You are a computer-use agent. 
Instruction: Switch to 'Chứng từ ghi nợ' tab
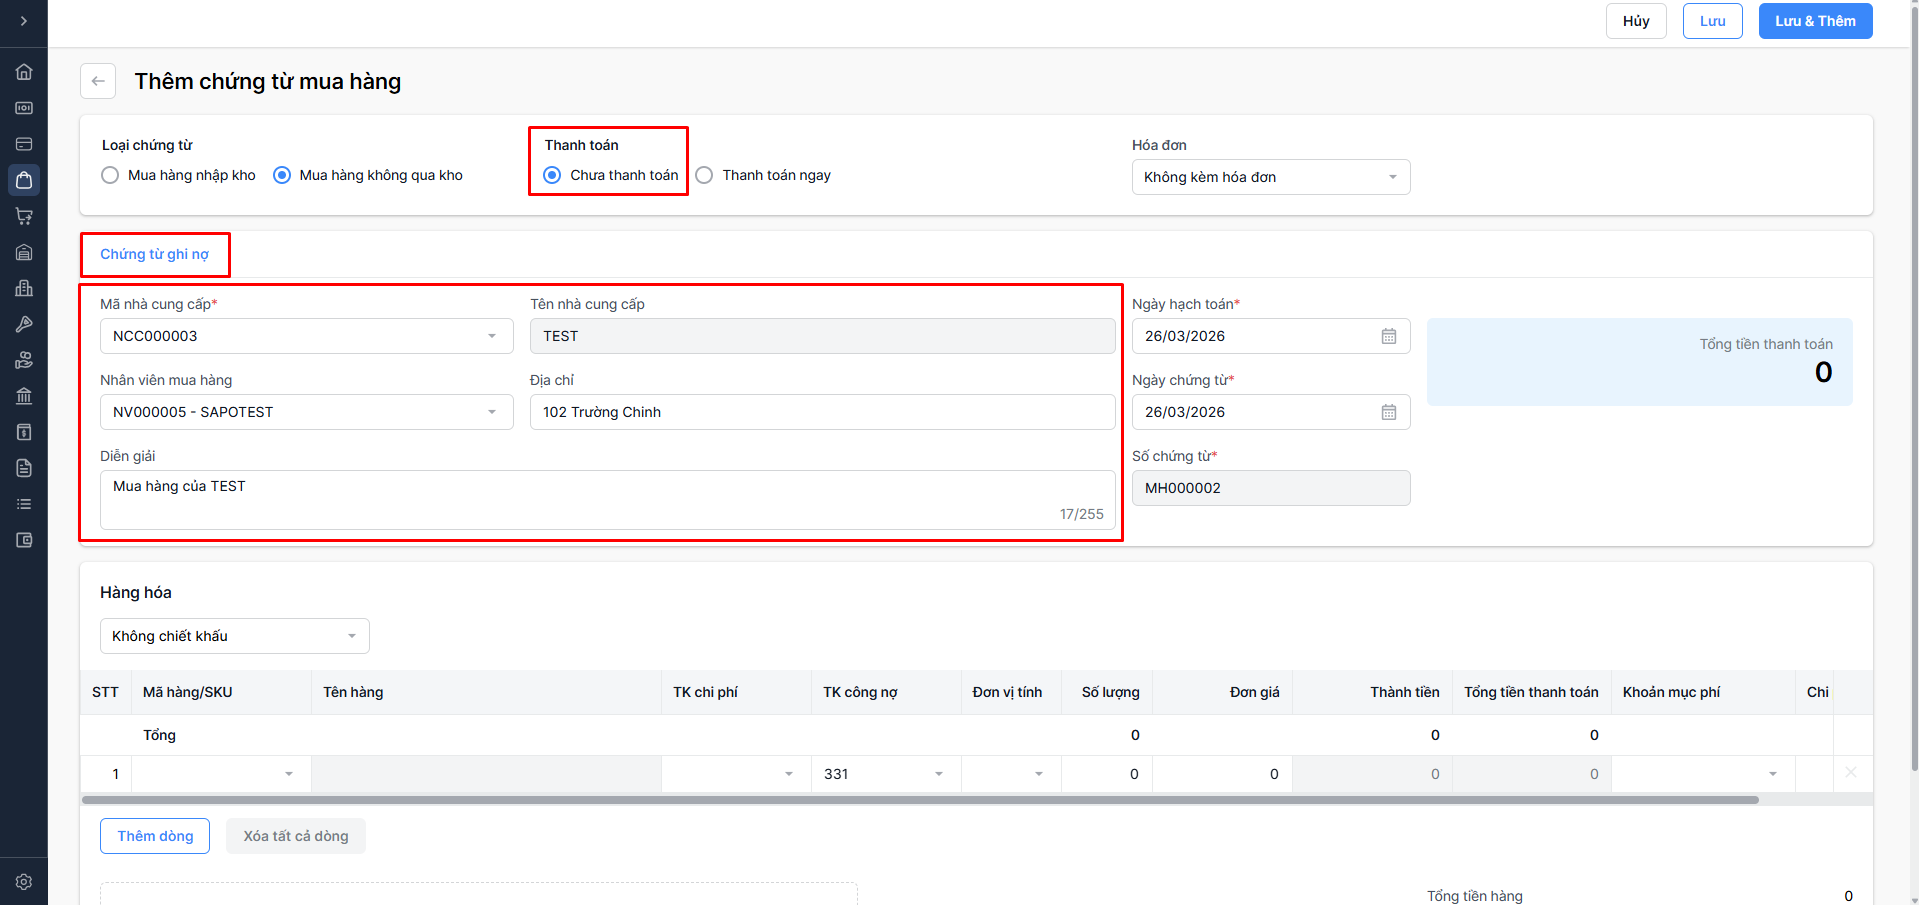154,254
